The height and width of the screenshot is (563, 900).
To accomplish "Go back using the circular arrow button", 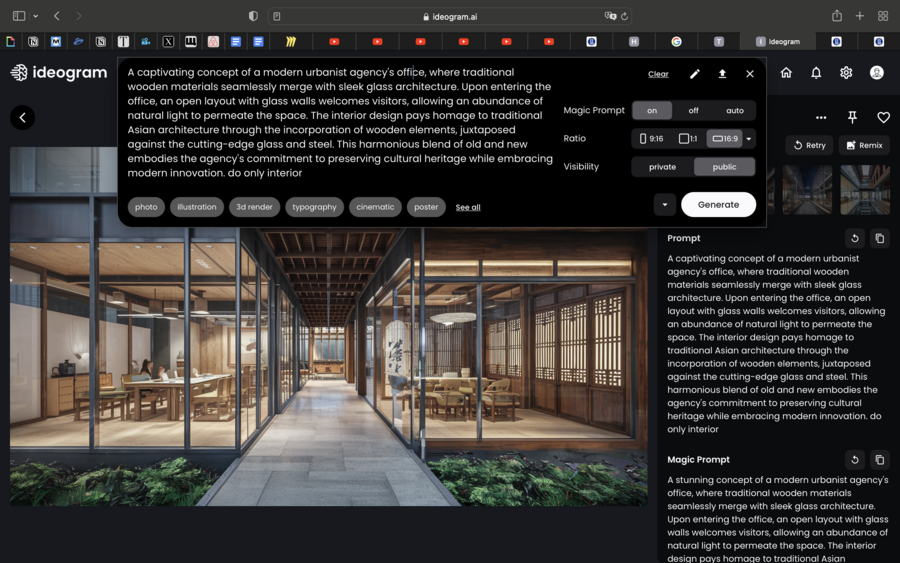I will (x=22, y=118).
